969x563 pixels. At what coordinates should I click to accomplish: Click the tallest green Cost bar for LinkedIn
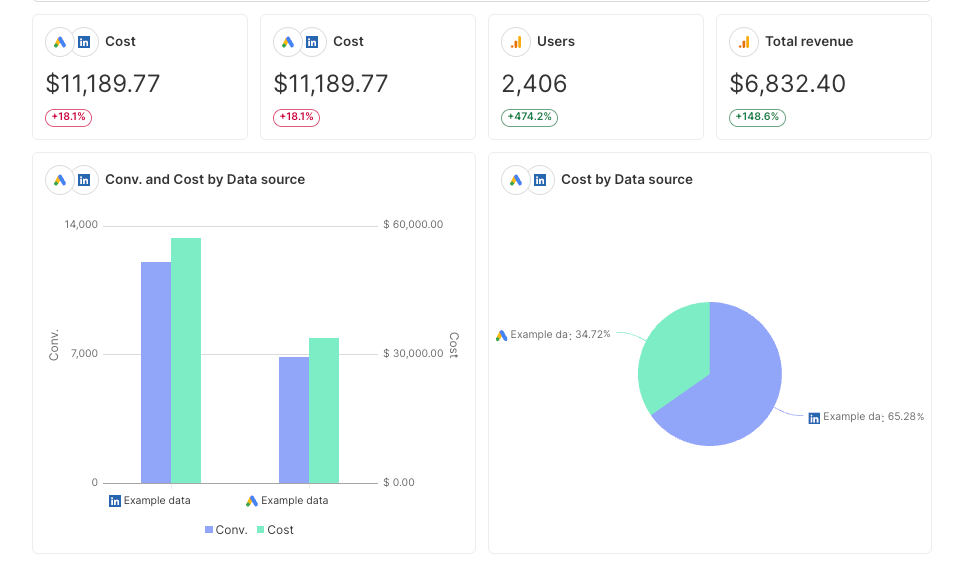[186, 360]
